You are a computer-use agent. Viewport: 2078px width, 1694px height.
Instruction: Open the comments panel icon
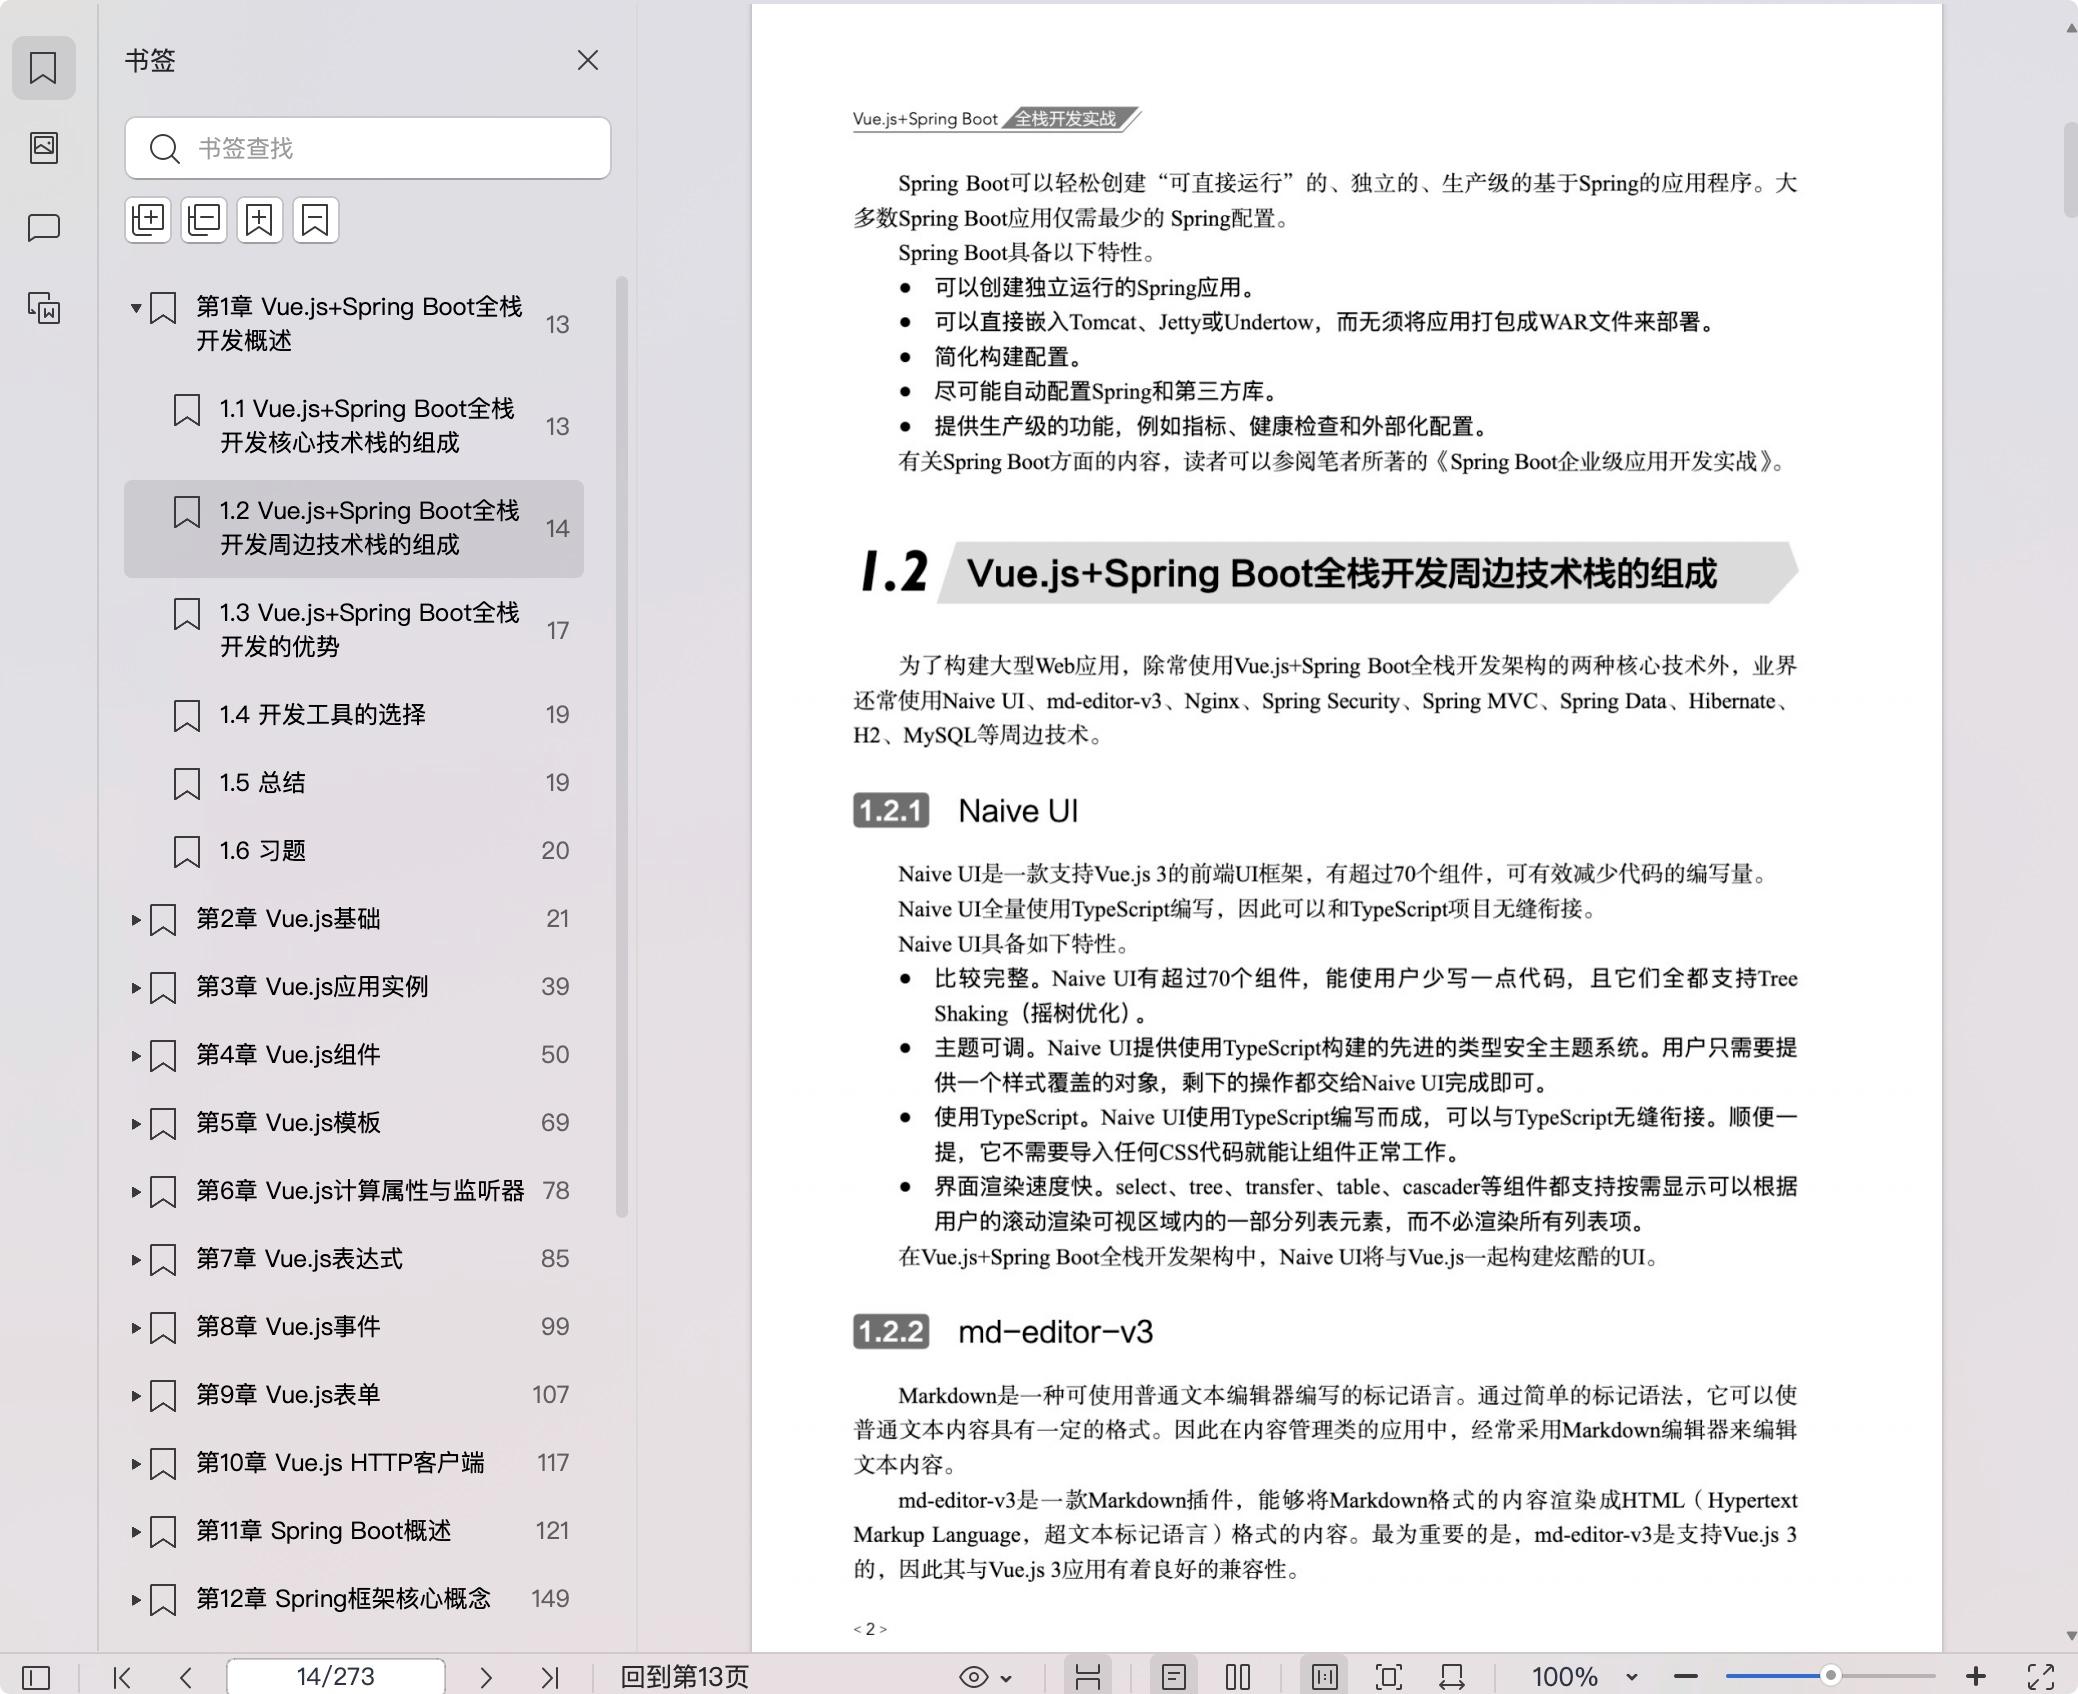tap(43, 228)
